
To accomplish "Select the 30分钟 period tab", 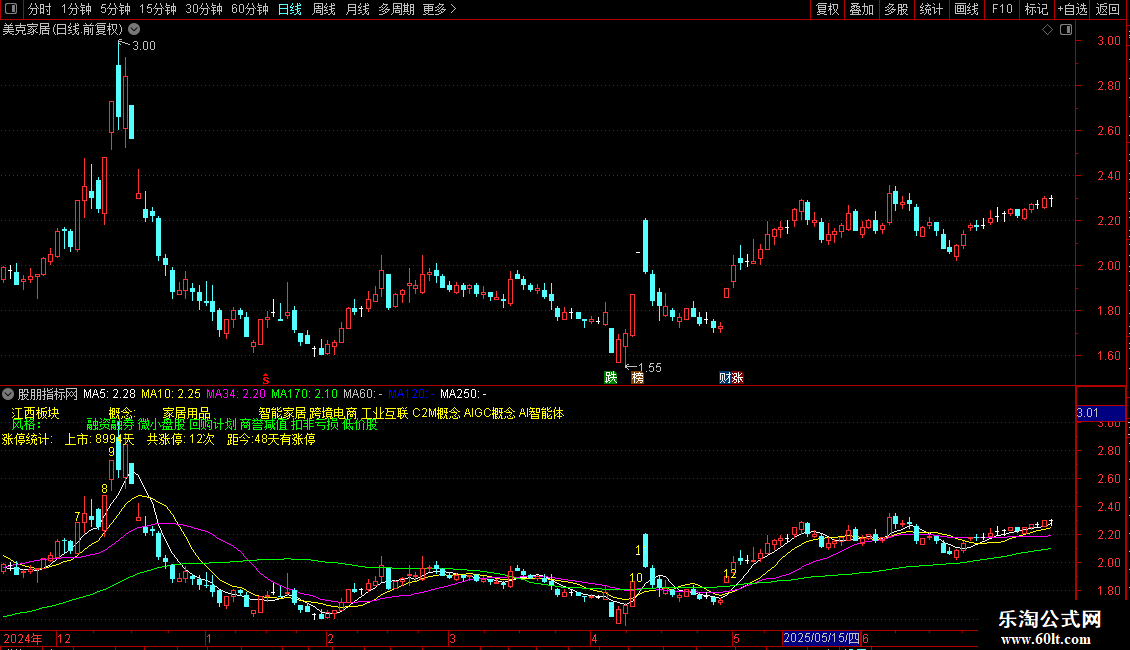I will tap(204, 9).
